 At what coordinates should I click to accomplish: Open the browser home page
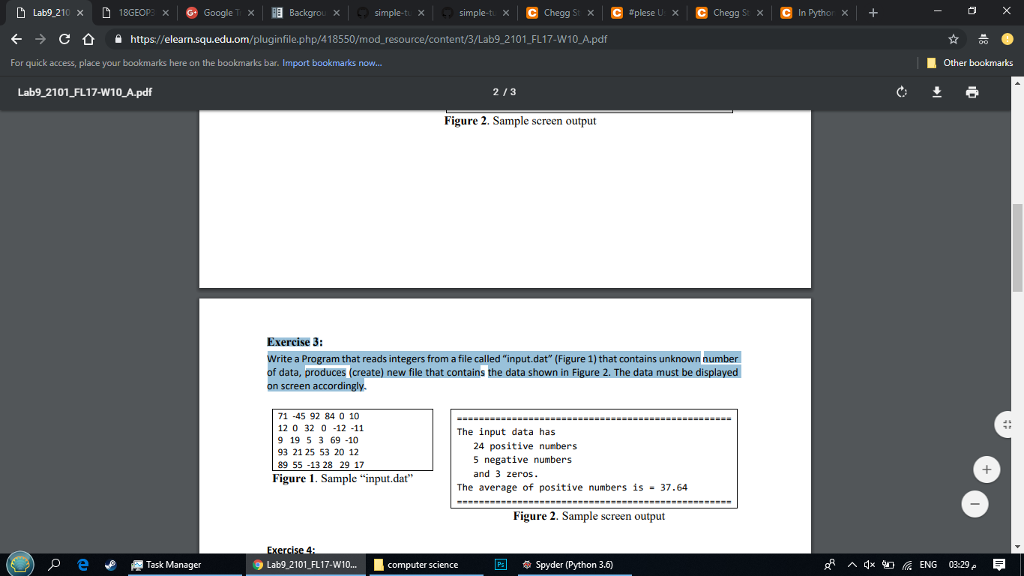(88, 38)
